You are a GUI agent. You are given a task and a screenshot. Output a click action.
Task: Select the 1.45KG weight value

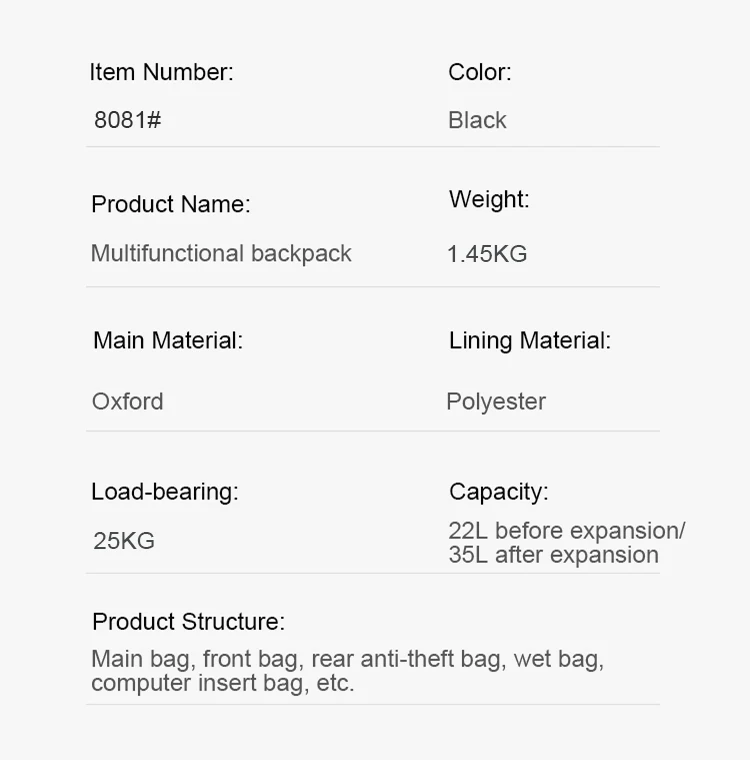[x=487, y=254]
